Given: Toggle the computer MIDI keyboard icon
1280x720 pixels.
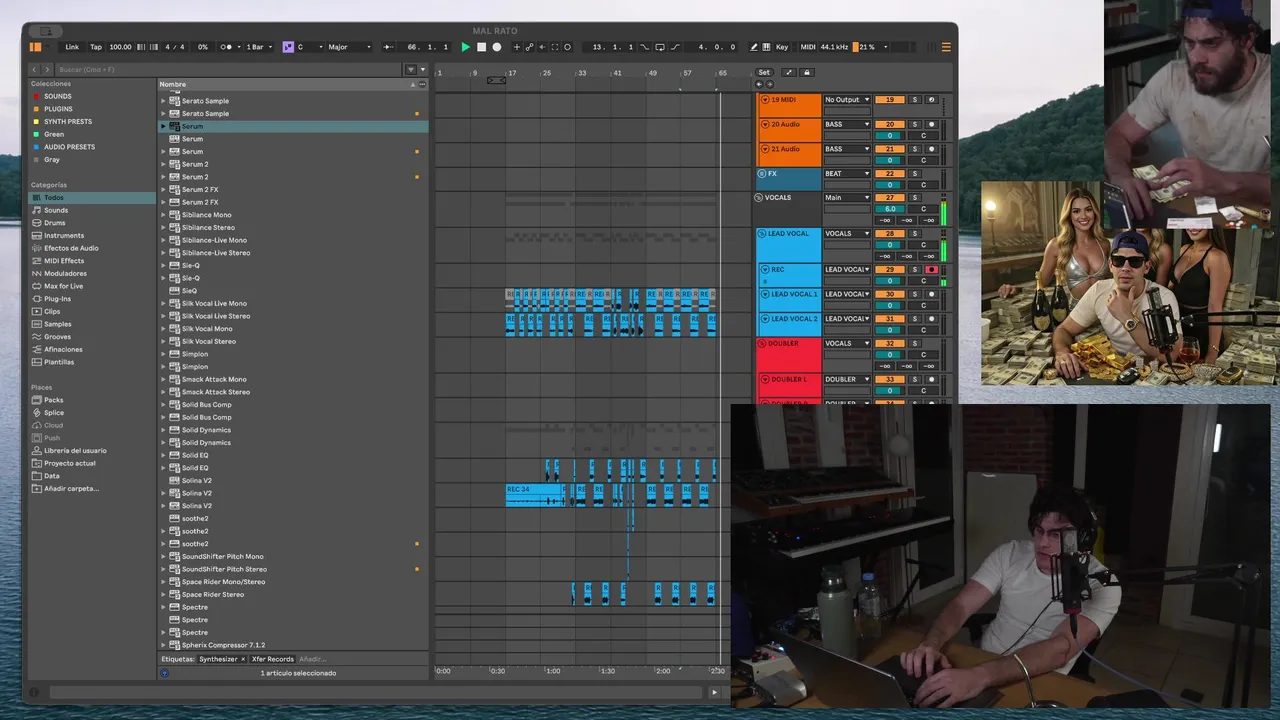Looking at the screenshot, I should click(767, 47).
